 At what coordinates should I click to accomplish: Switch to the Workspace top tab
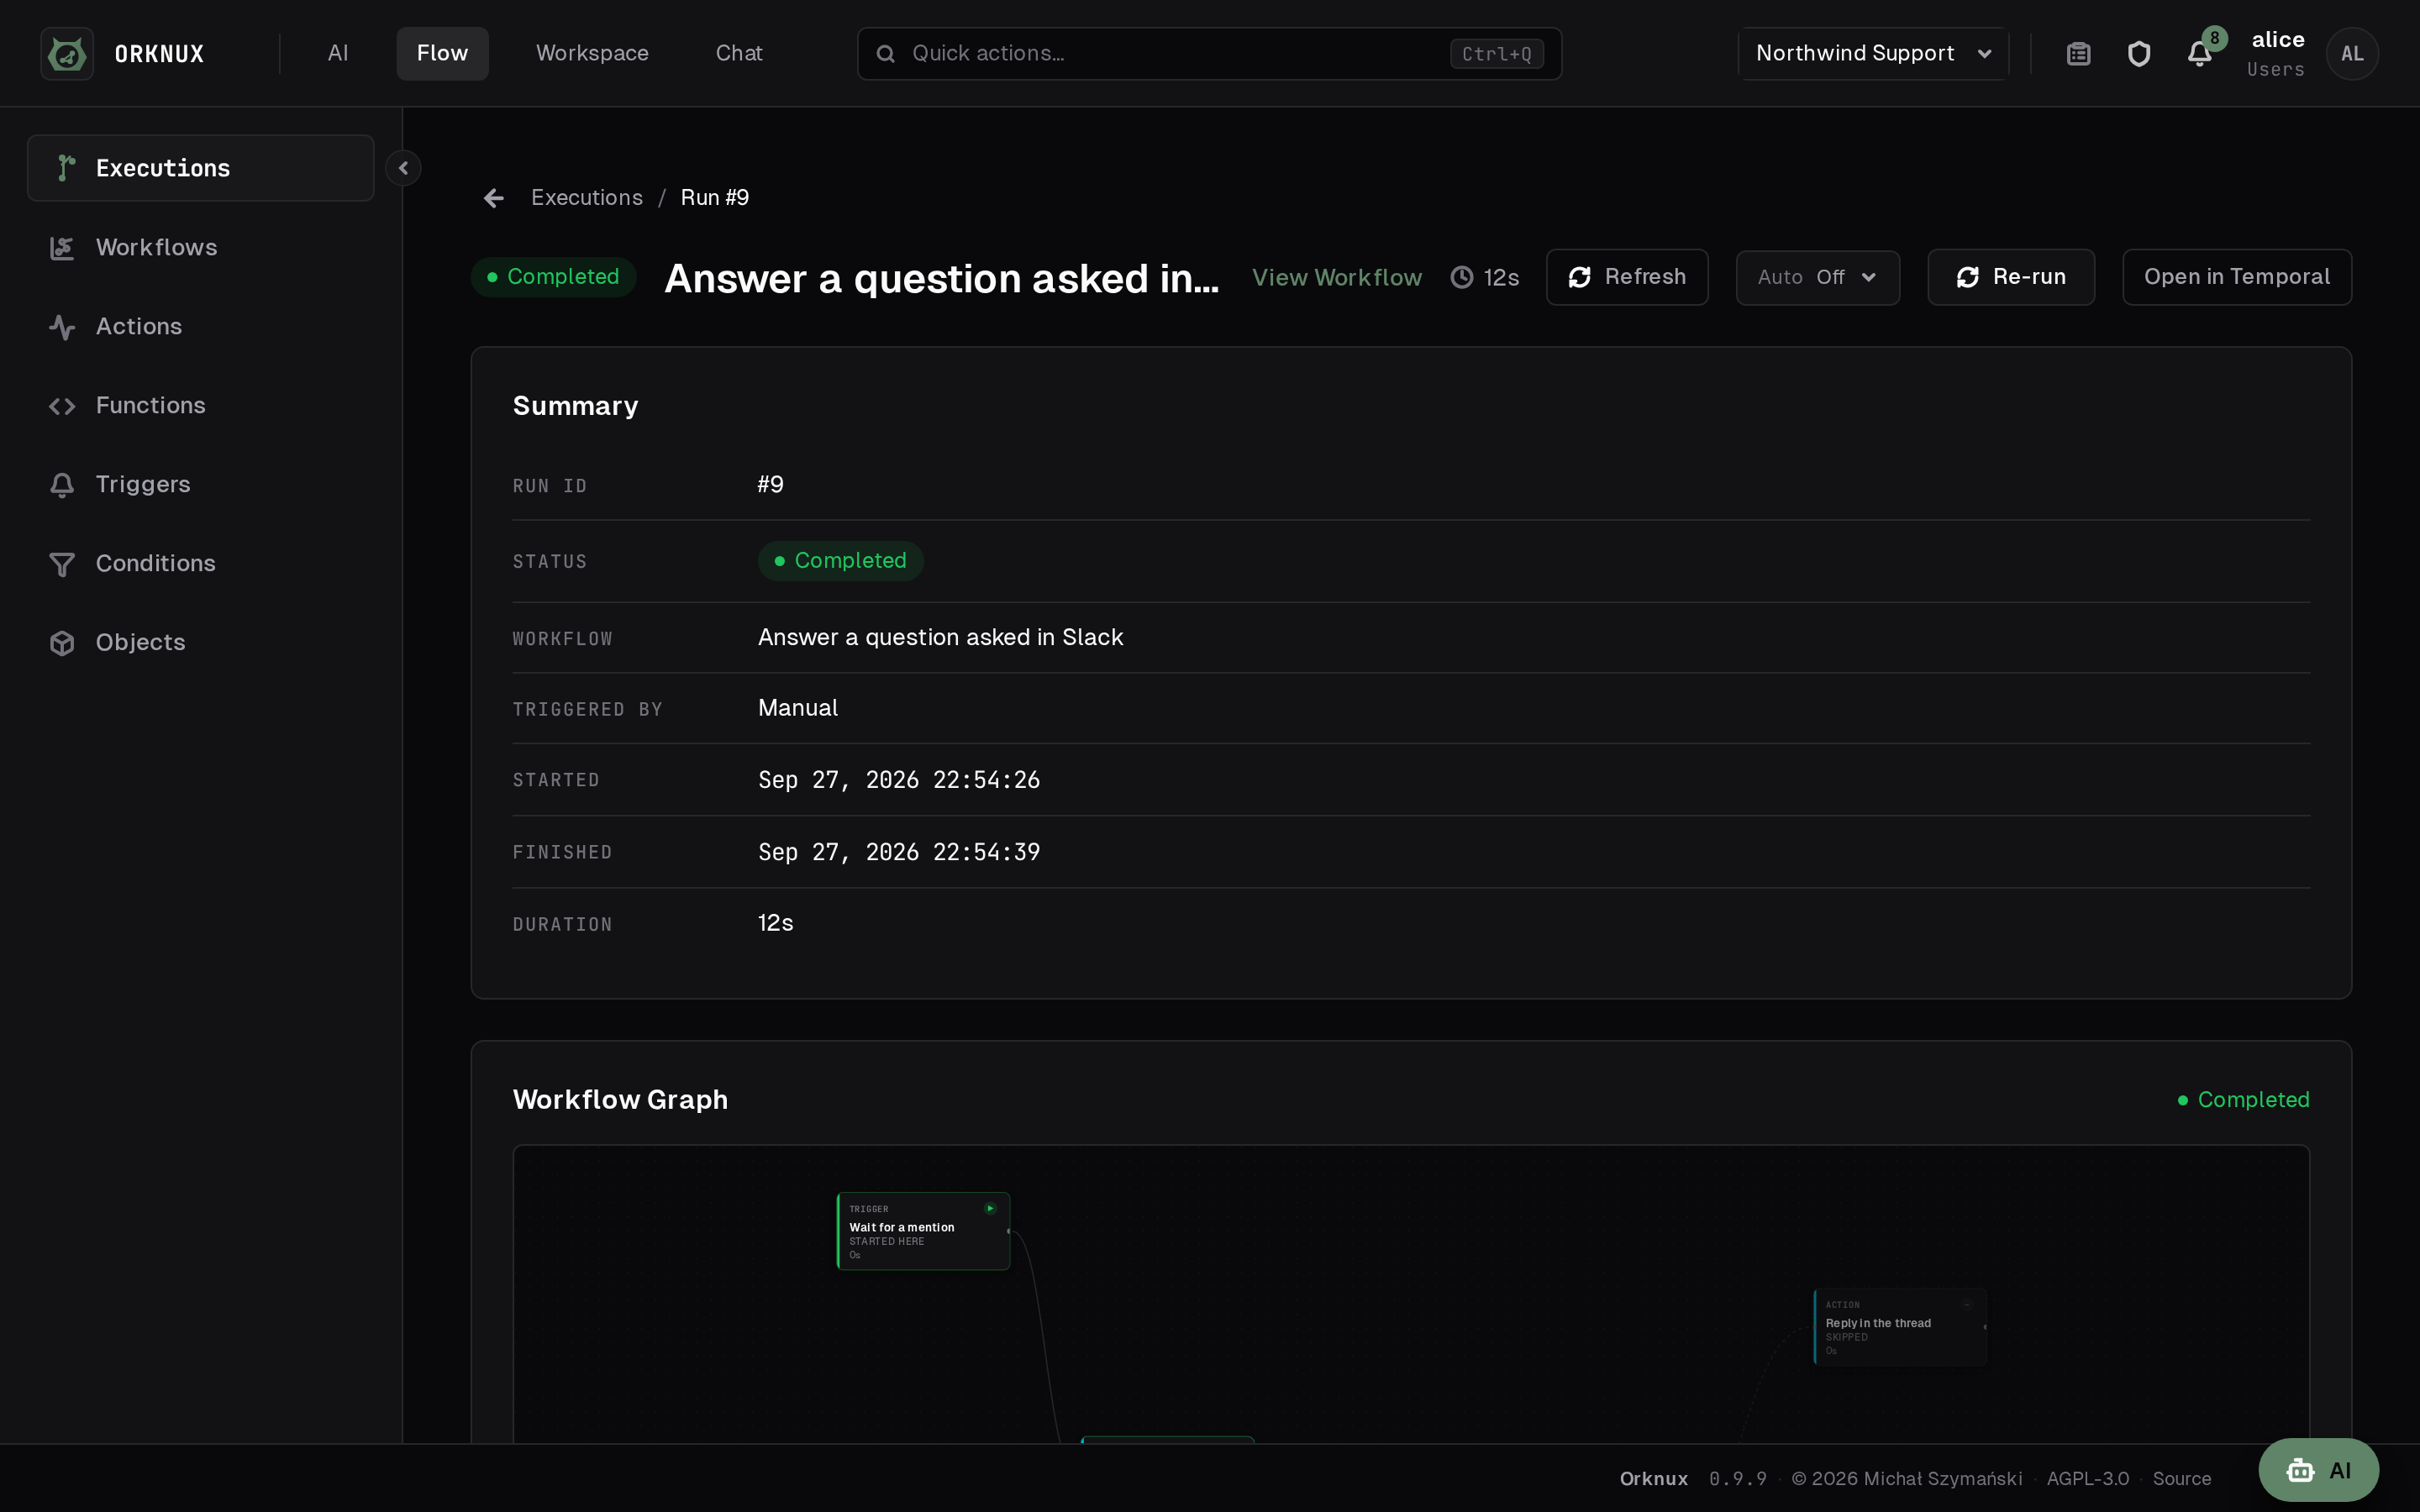(592, 53)
